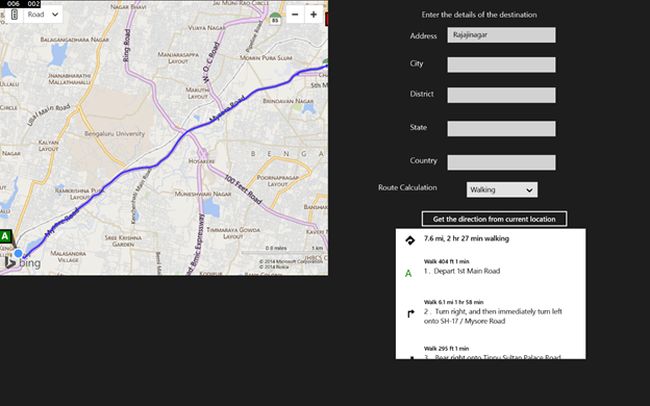Click the 85 highway shield on map
650x406 pixels.
coord(275,19)
